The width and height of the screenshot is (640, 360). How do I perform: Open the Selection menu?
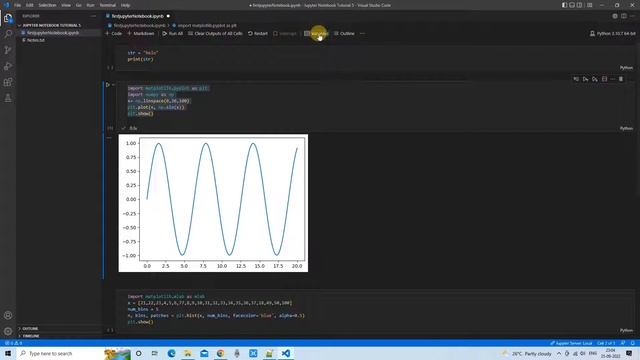pos(47,5)
